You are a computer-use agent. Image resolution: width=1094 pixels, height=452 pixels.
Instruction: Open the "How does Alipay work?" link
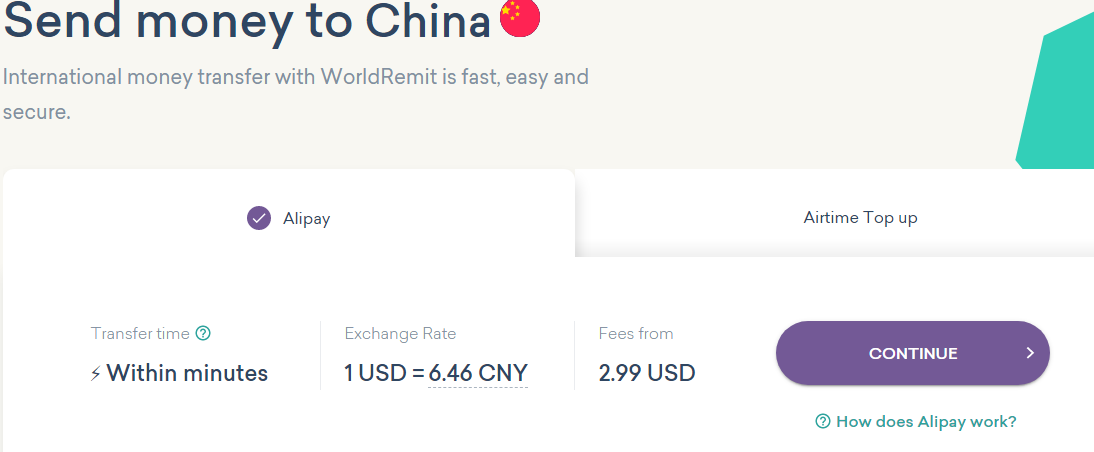tap(926, 422)
